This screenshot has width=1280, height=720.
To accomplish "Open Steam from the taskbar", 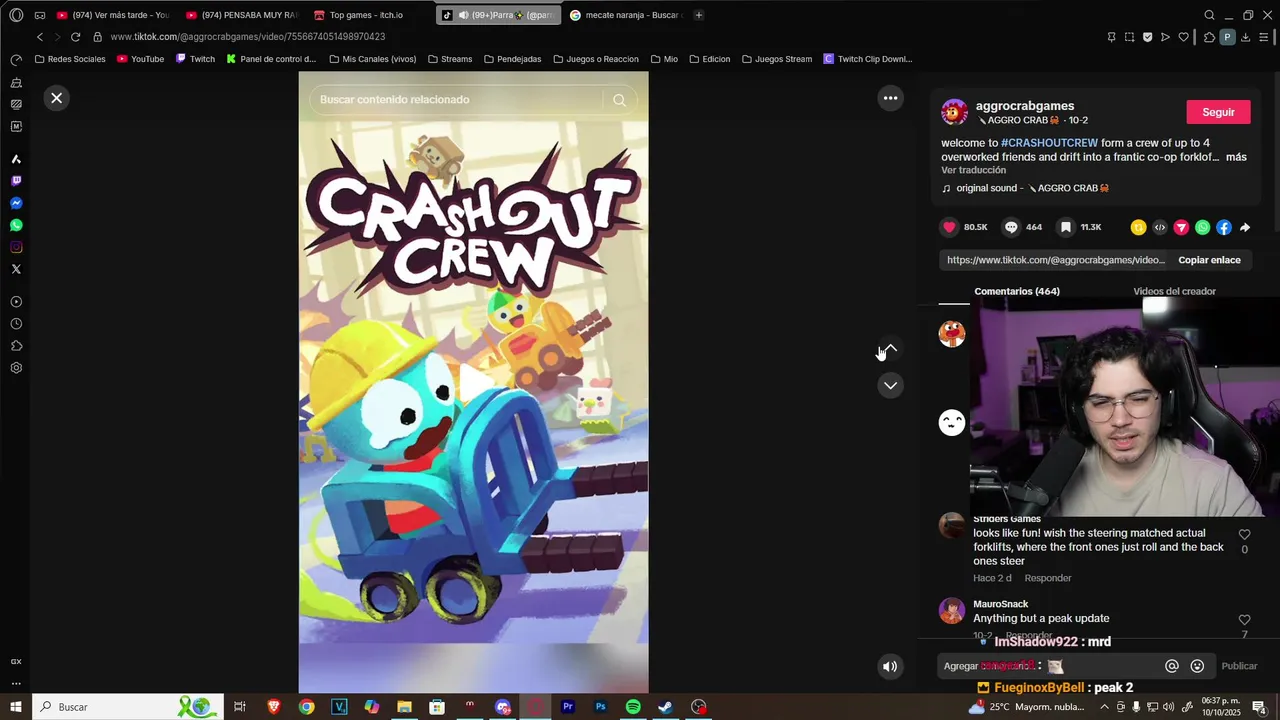I will [x=665, y=707].
